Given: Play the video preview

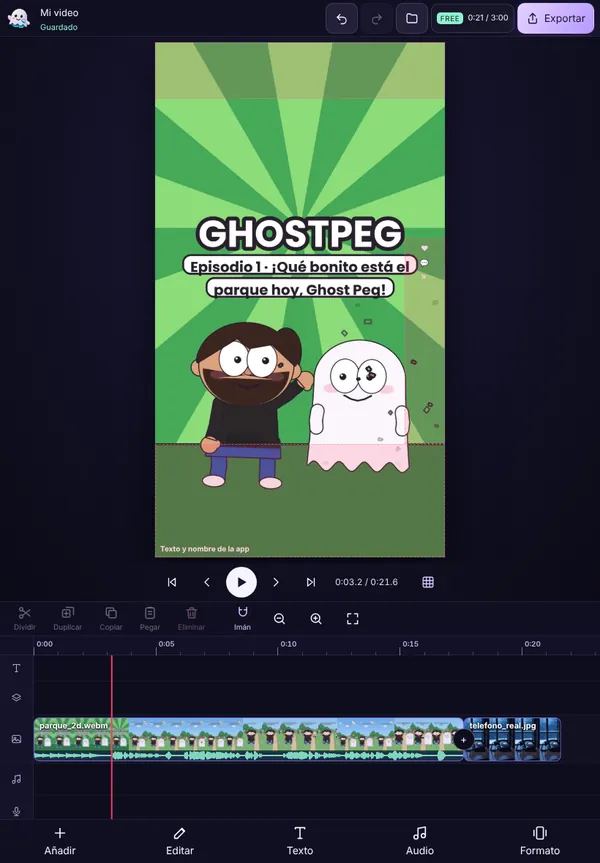Looking at the screenshot, I should [241, 582].
